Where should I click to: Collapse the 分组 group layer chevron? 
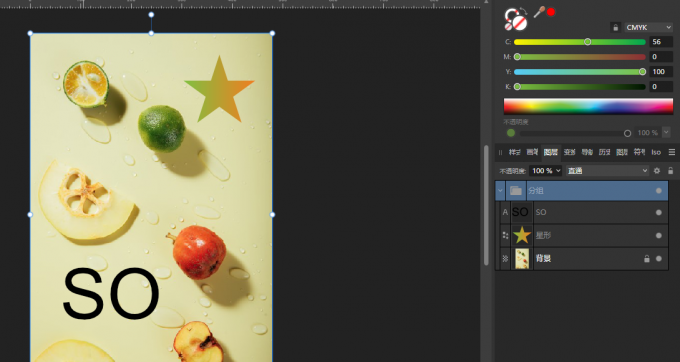500,191
